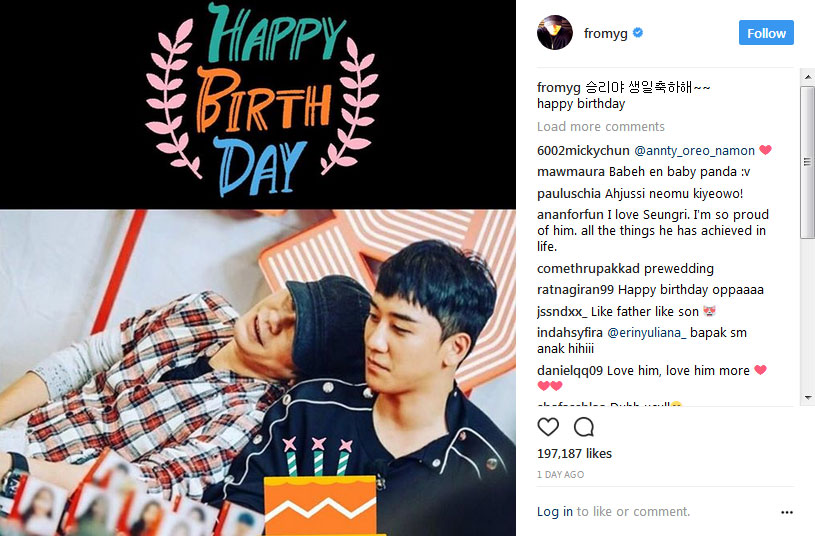815x536 pixels.
Task: Open the Log in link
Action: click(x=555, y=512)
